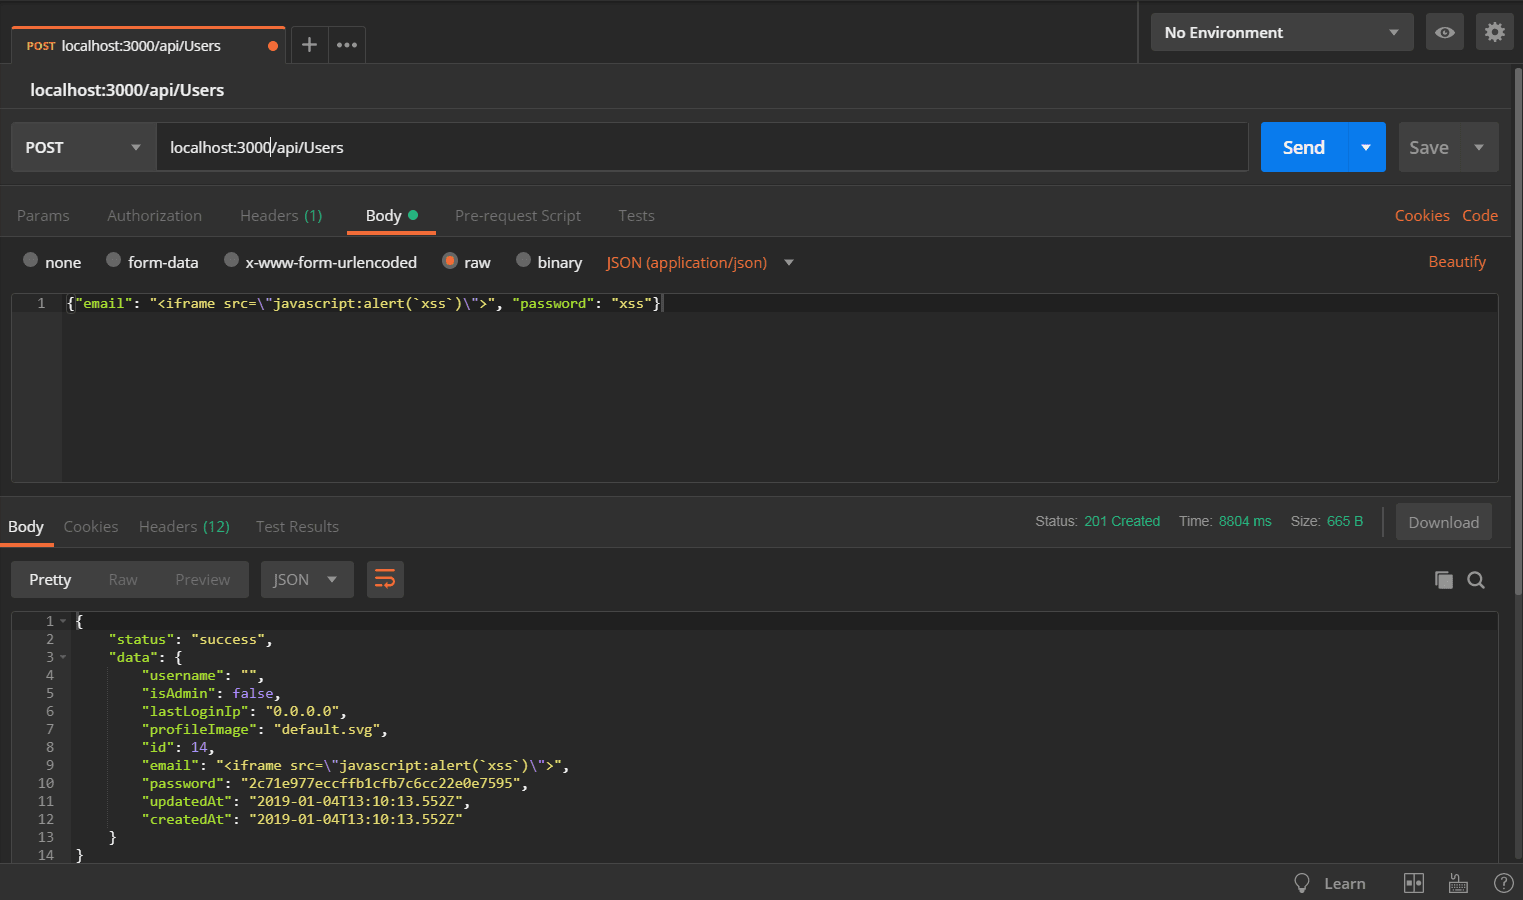Click the request URL input field
Viewport: 1523px width, 900px height.
point(702,147)
